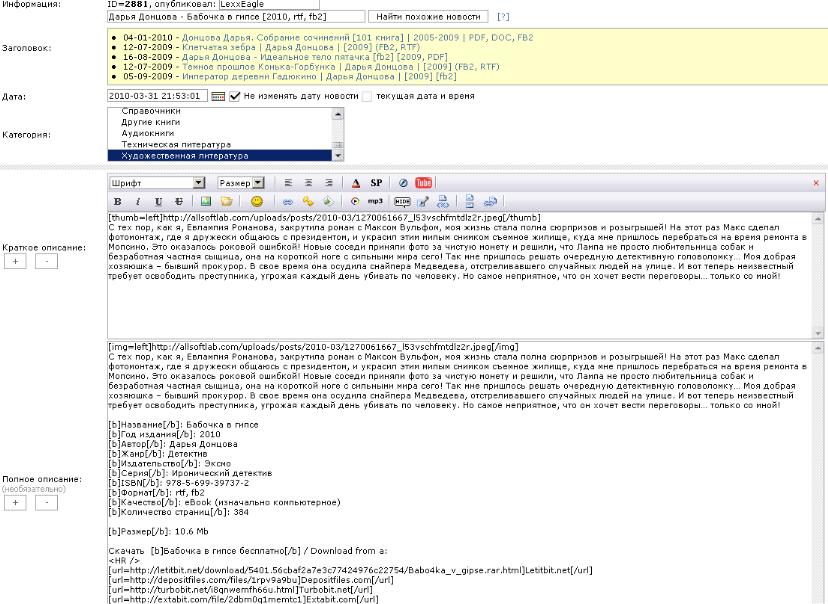Open the upload folder icon

point(227,201)
